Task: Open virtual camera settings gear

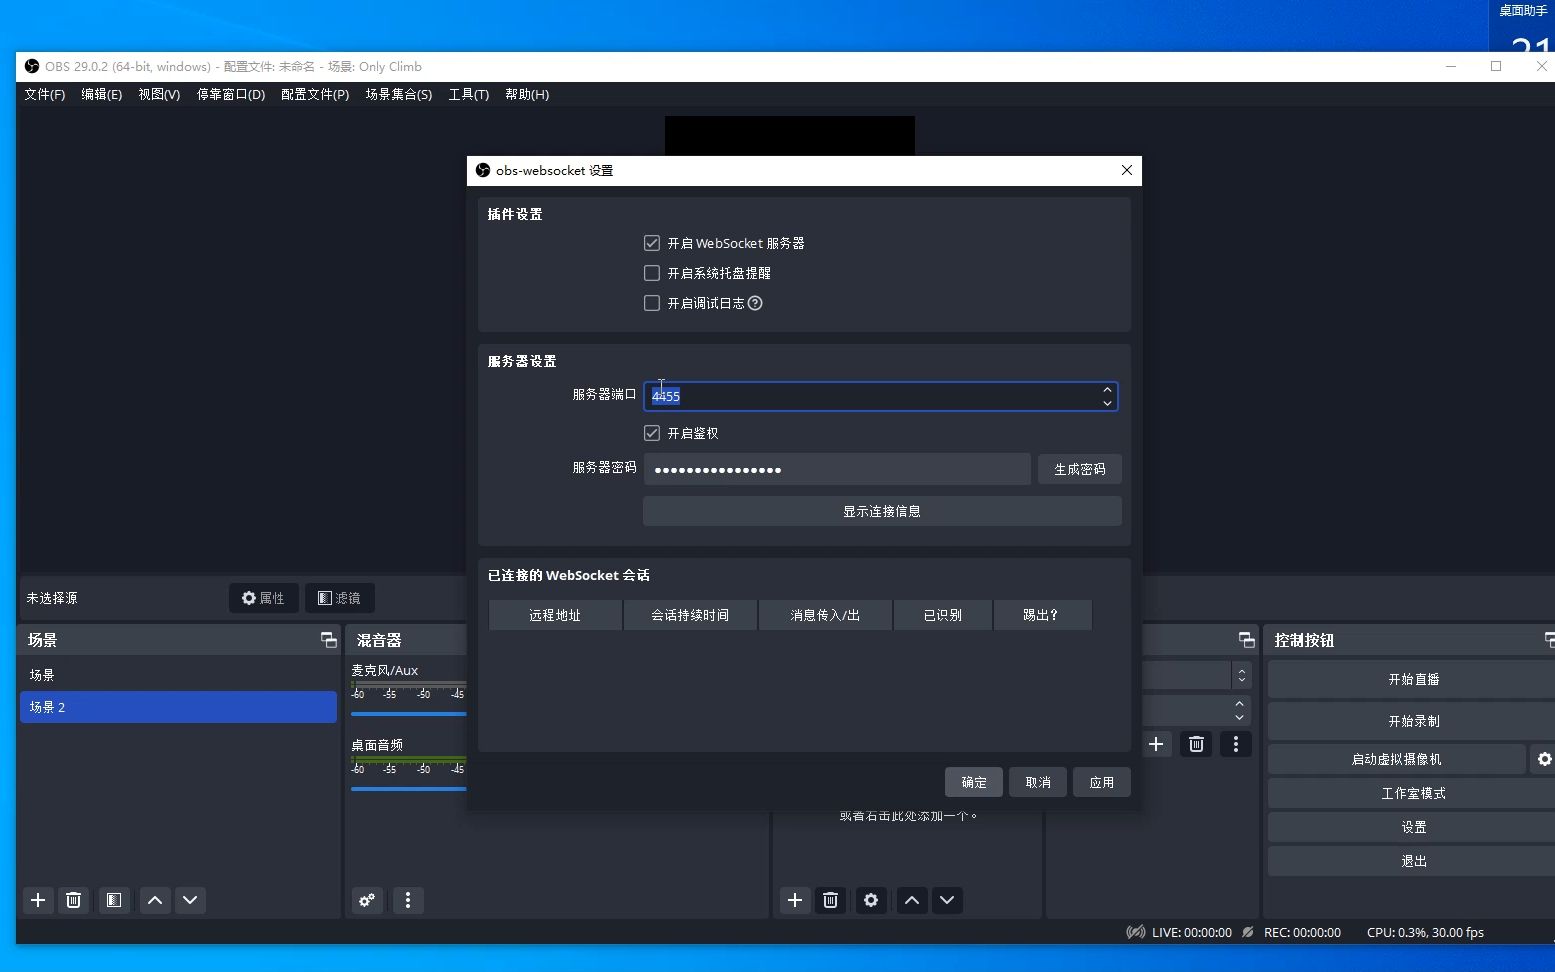Action: [x=1544, y=759]
